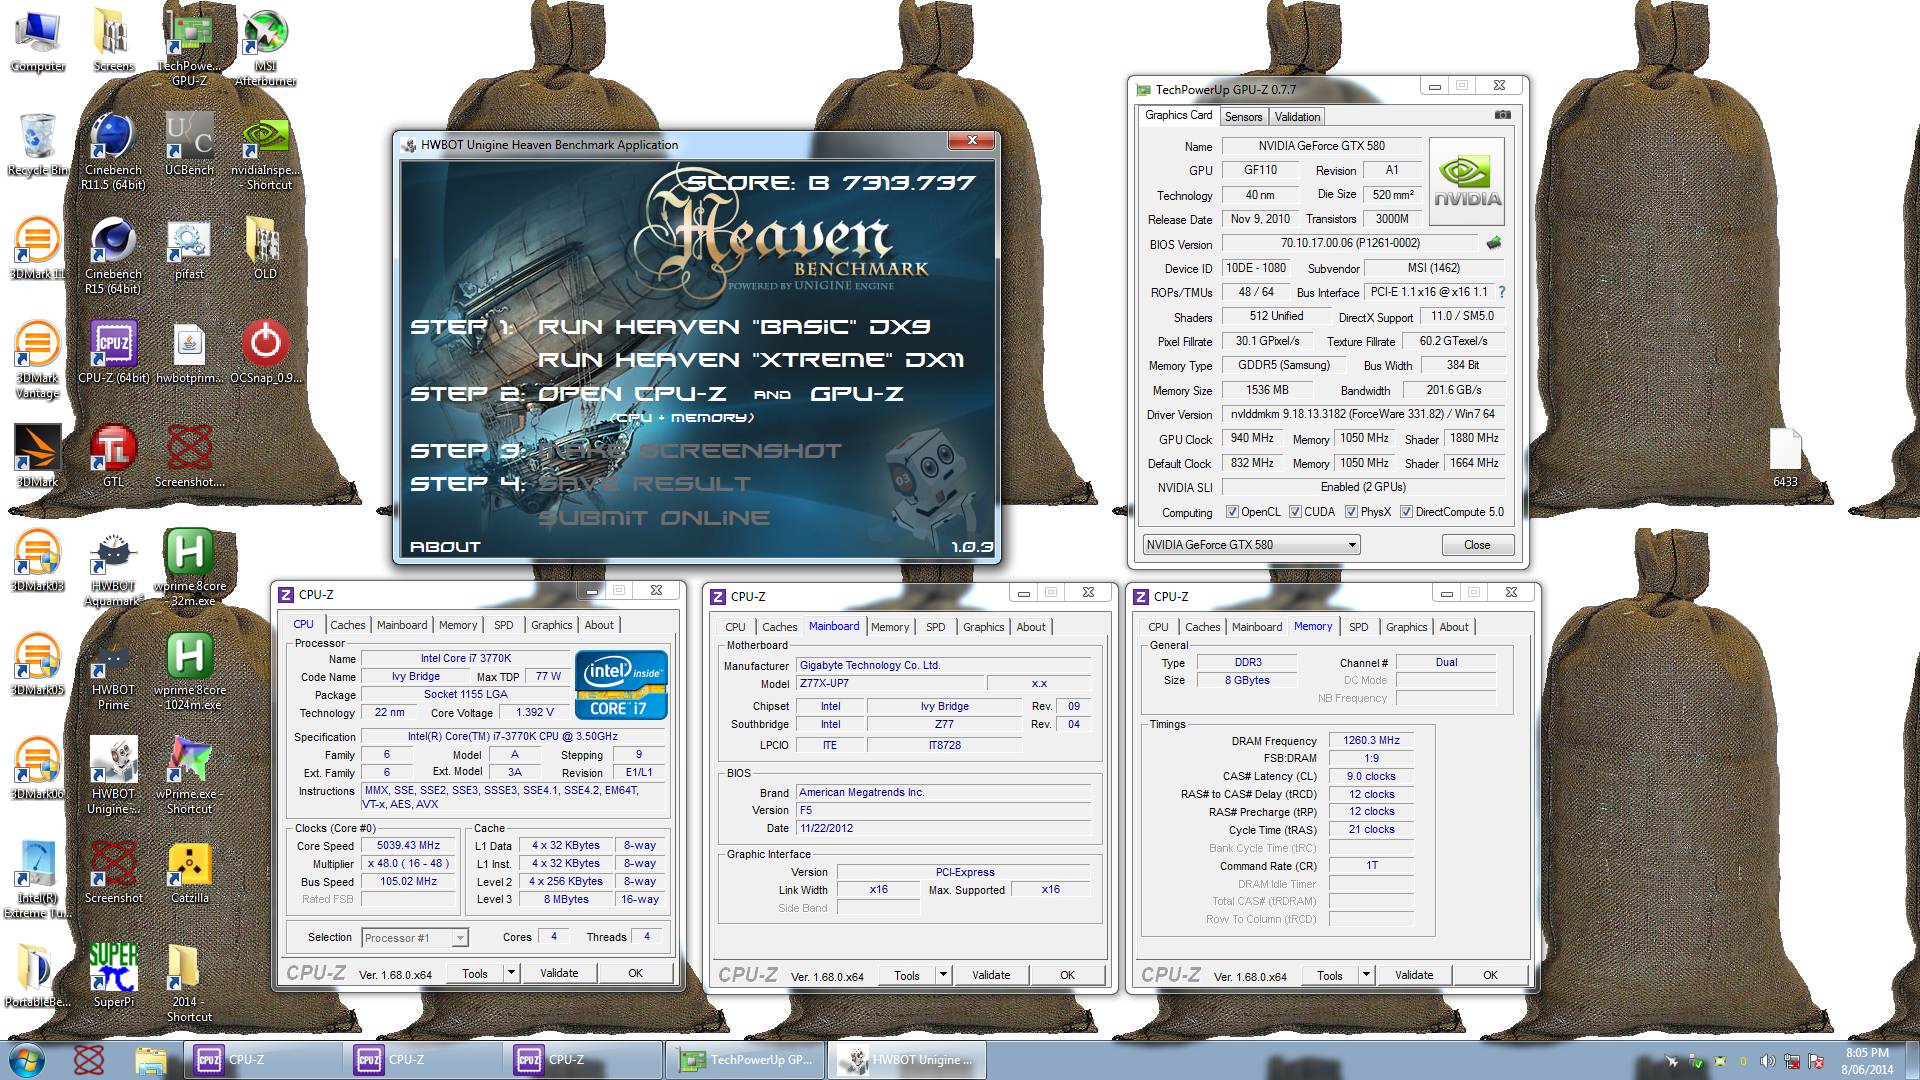Launch 3DMark Vantage shortcut
Viewport: 1920px width, 1080px height.
pos(38,360)
